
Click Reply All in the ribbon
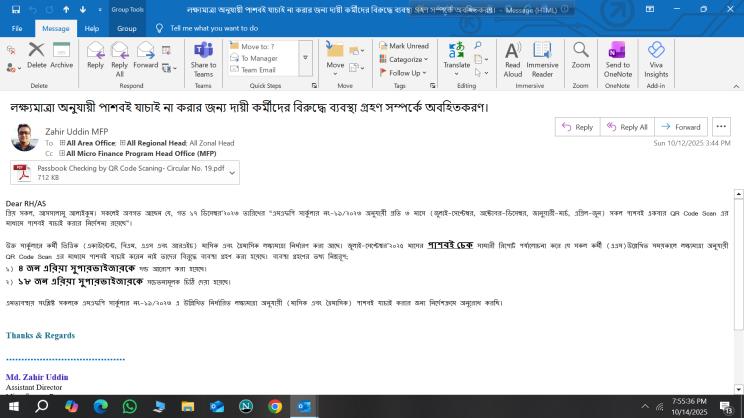pyautogui.click(x=120, y=56)
